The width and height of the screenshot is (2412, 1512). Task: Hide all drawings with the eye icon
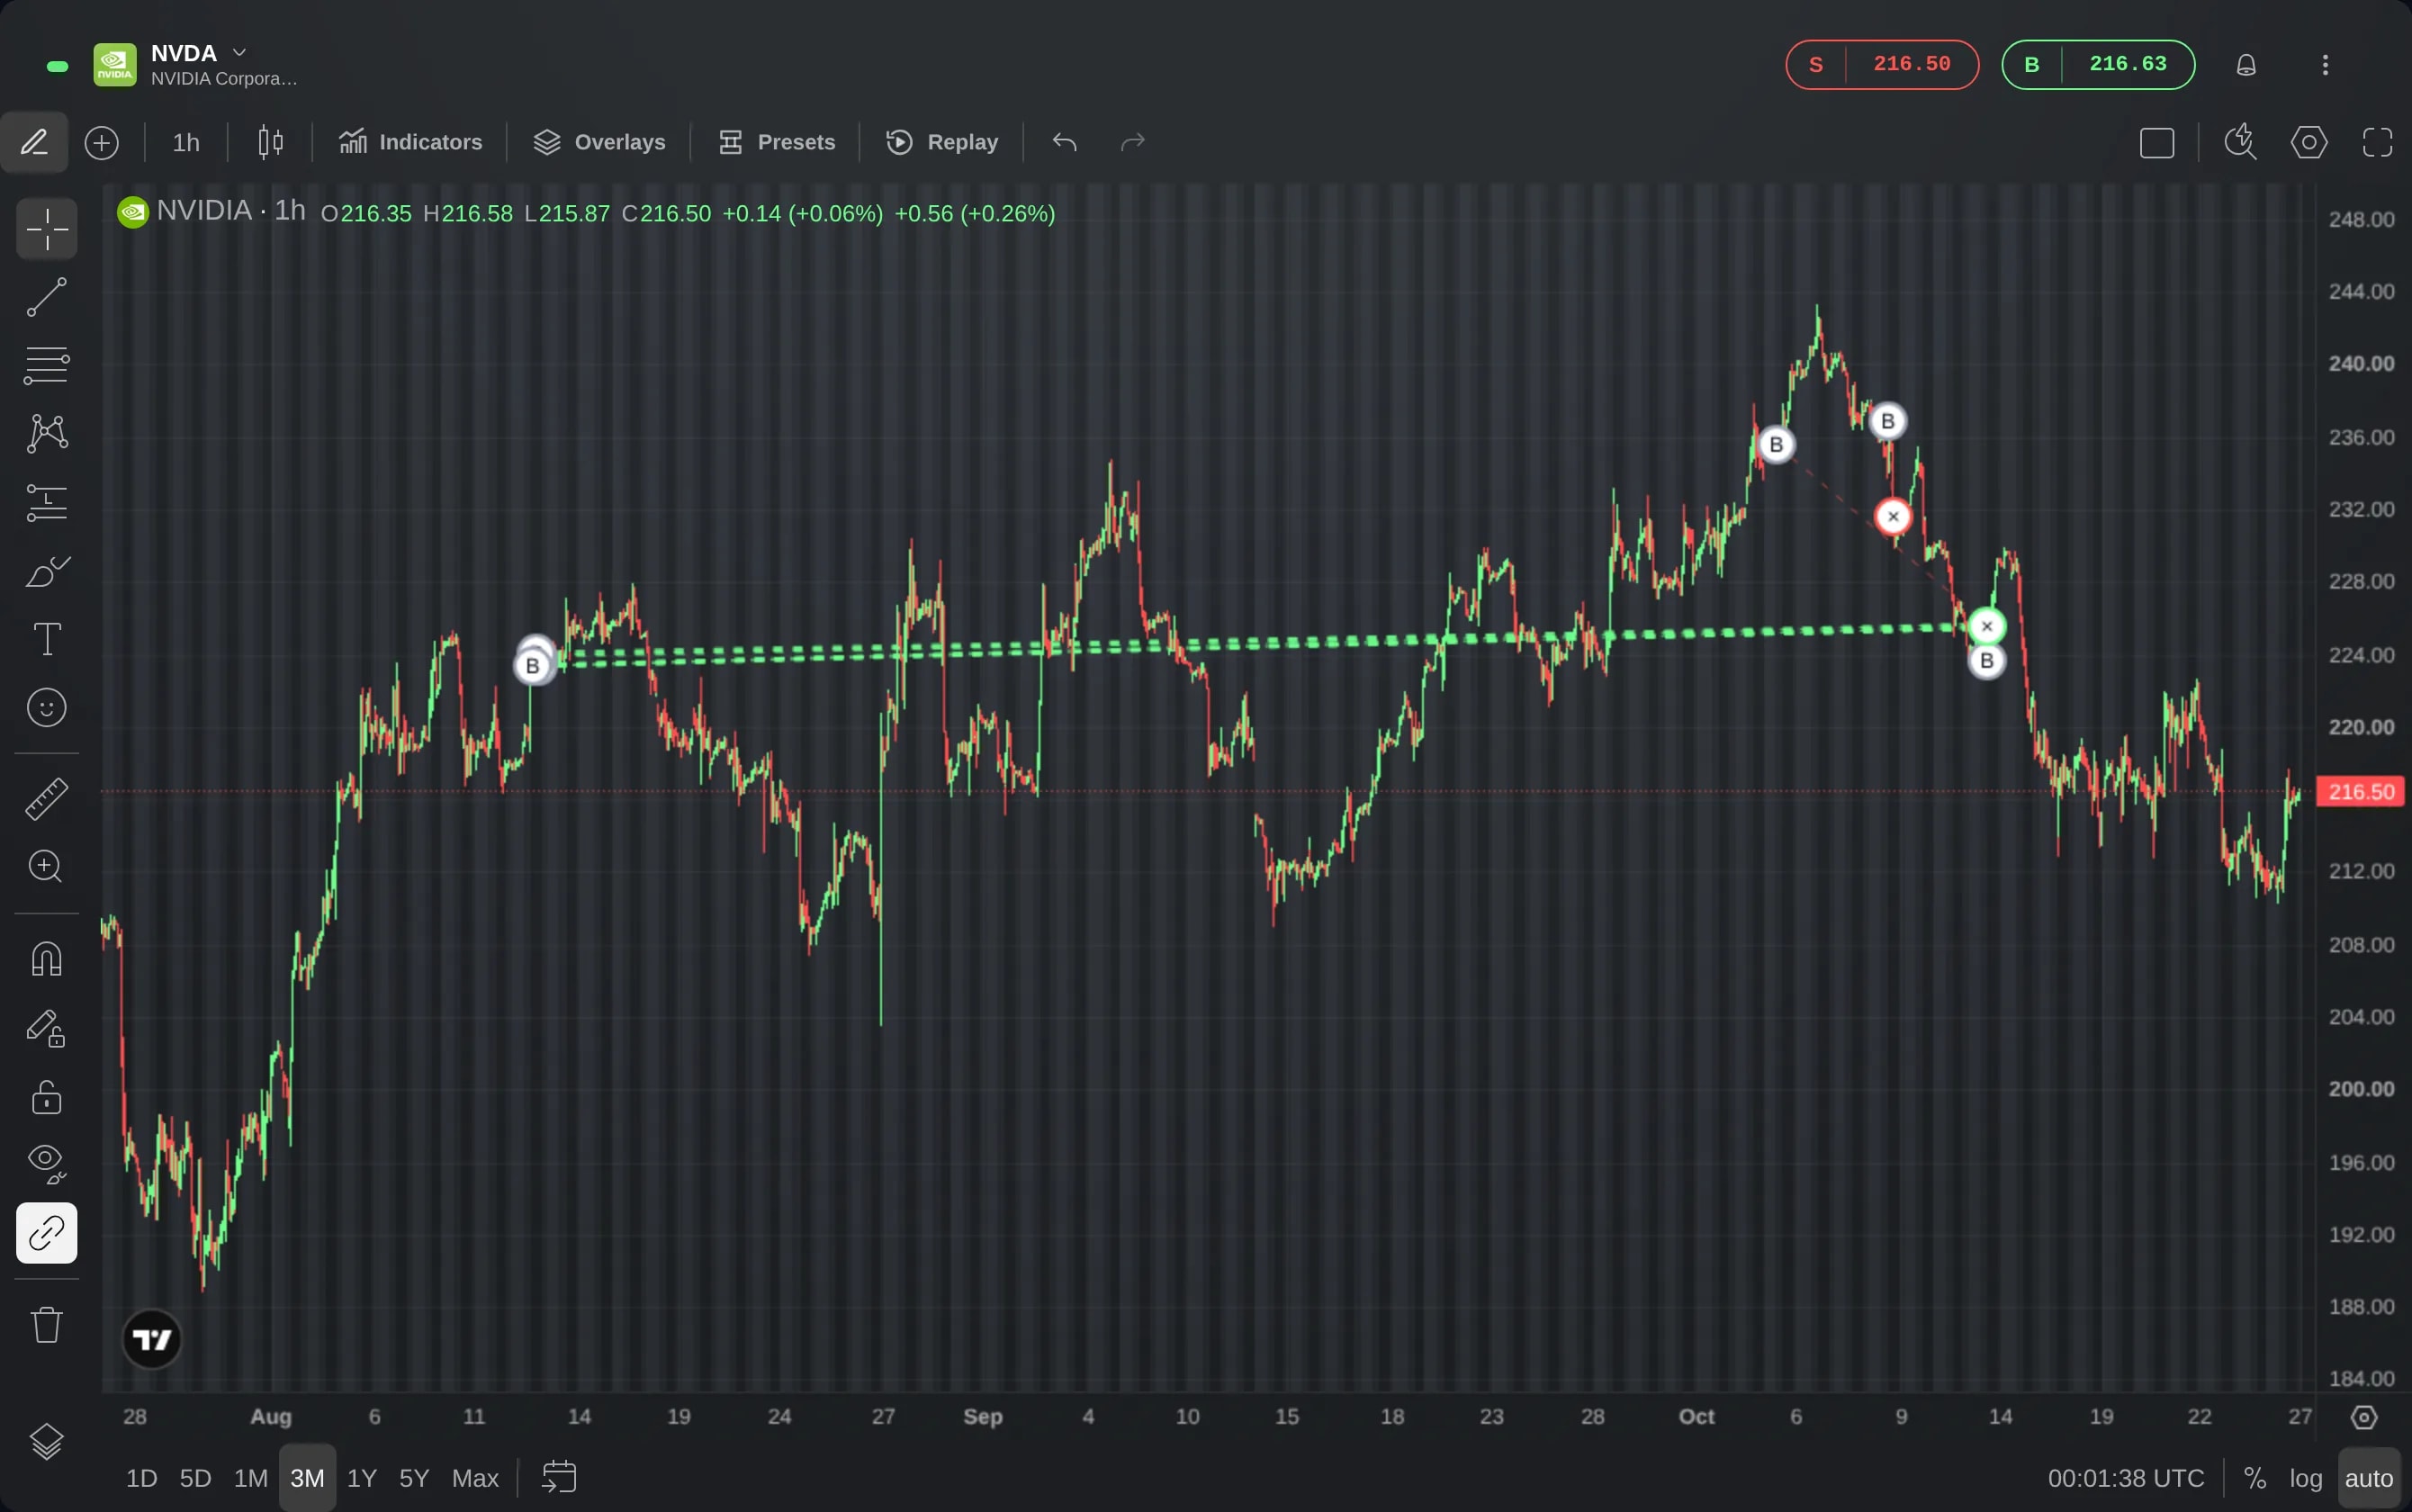(46, 1164)
